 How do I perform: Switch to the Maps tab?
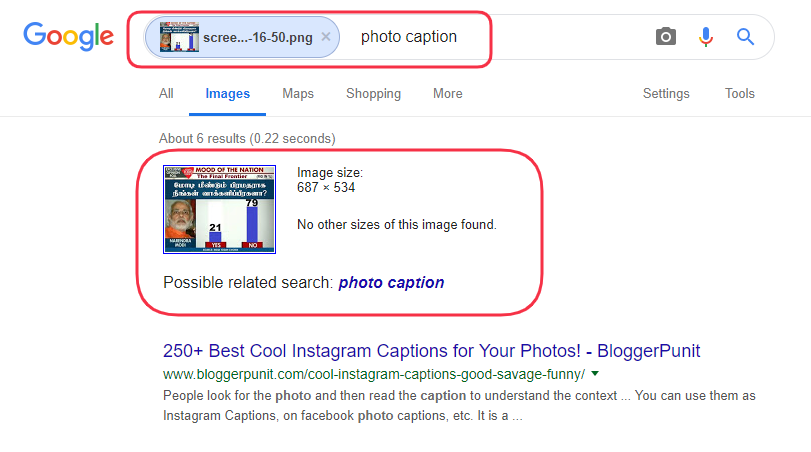pyautogui.click(x=298, y=94)
